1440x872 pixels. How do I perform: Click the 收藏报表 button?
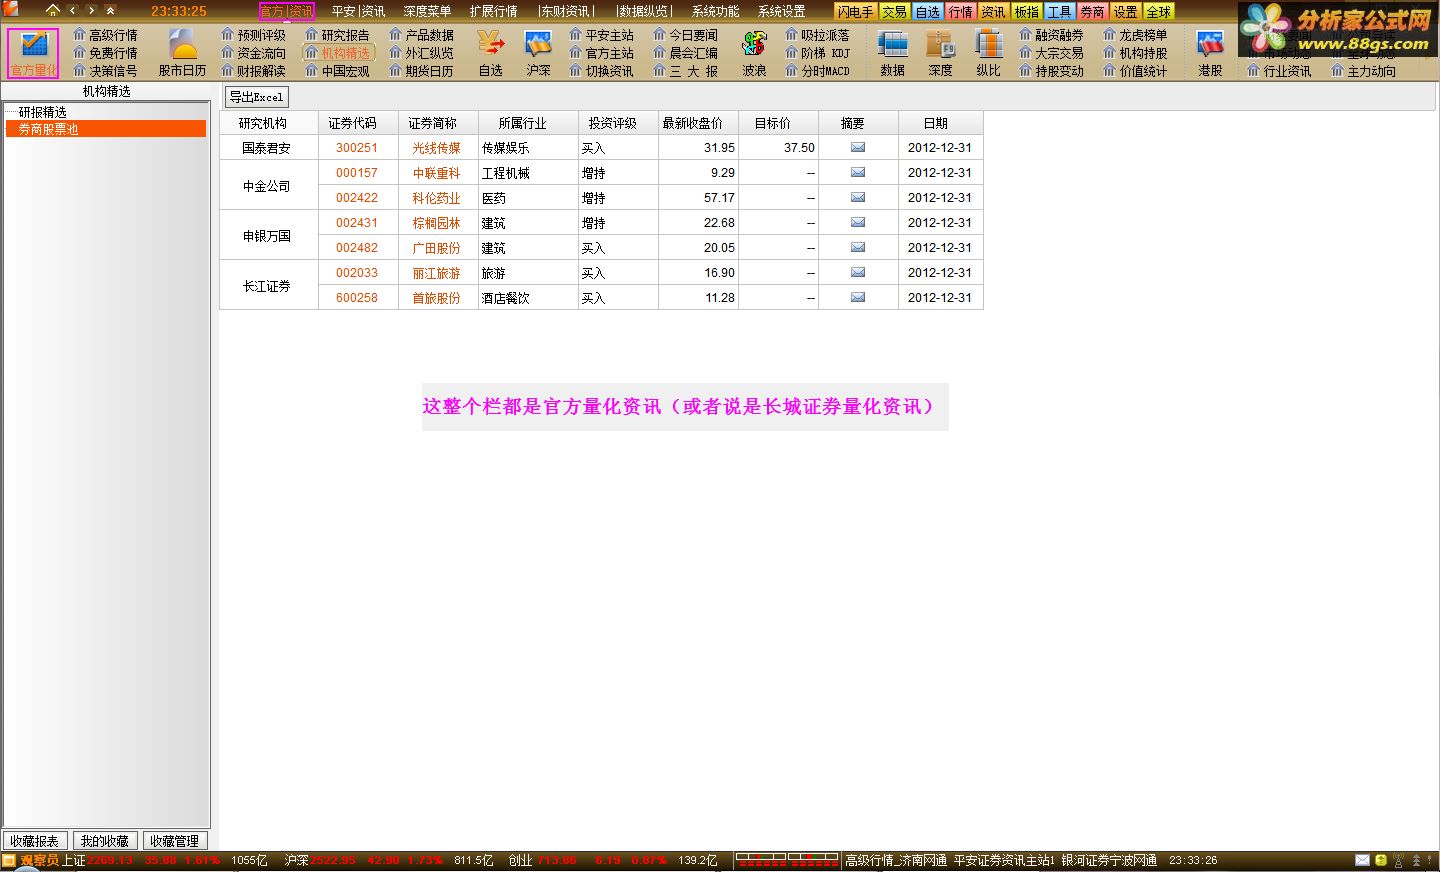[35, 841]
